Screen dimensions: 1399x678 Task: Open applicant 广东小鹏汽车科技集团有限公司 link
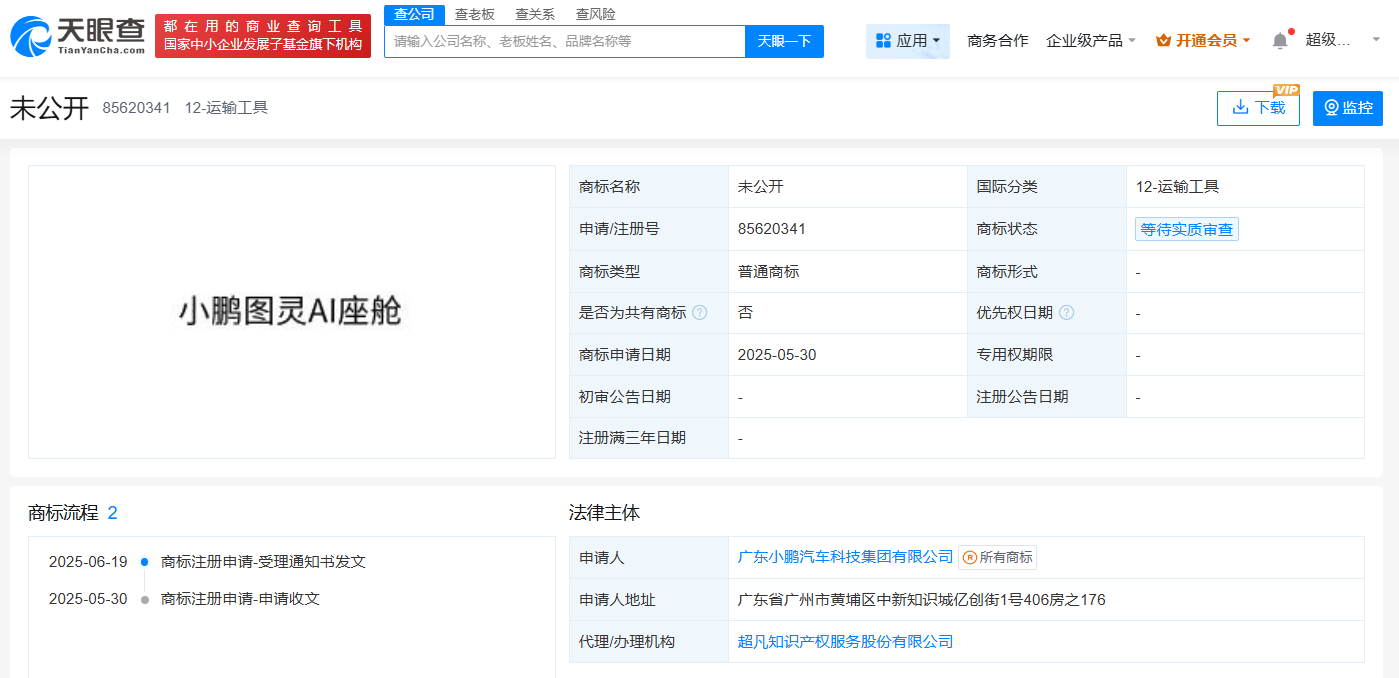coord(845,557)
